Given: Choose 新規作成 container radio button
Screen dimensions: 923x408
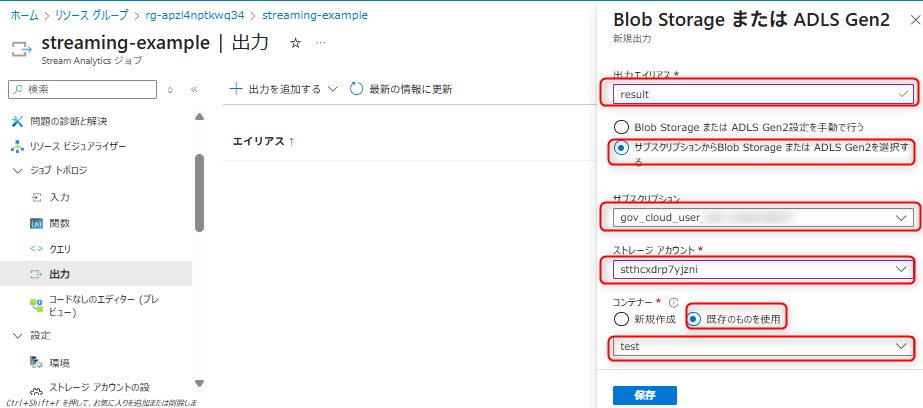Looking at the screenshot, I should [622, 318].
